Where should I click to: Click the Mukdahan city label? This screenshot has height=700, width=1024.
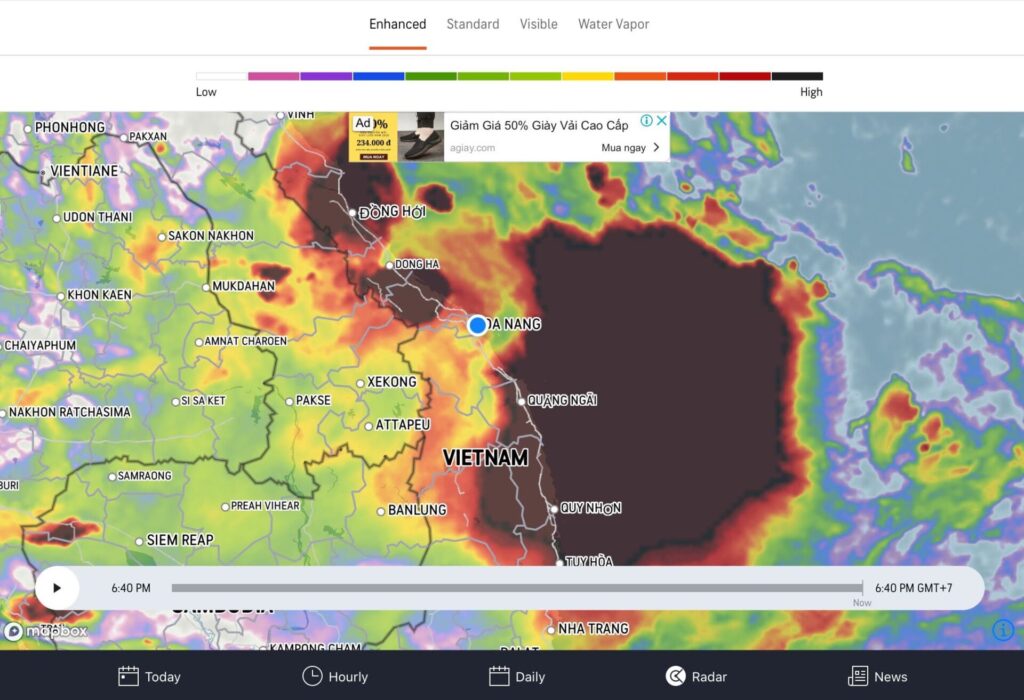tap(244, 286)
